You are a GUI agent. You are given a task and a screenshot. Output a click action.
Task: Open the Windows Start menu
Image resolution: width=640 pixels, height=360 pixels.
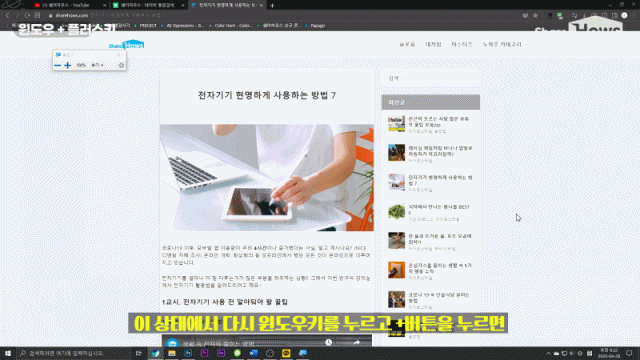[x=8, y=353]
